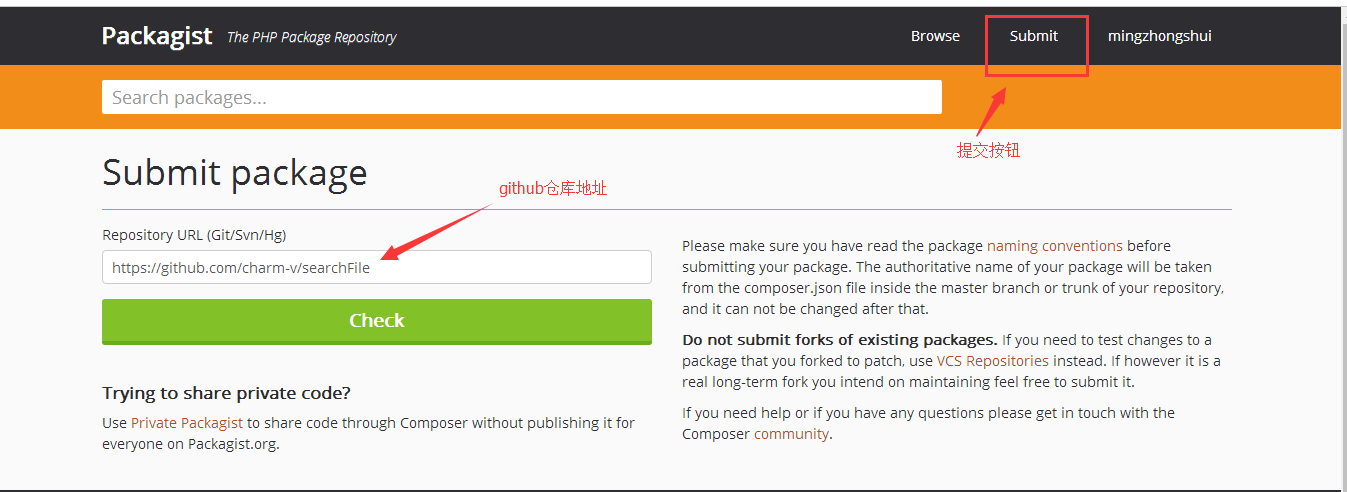Open the Packagist home logo
The width and height of the screenshot is (1347, 492).
tap(157, 36)
